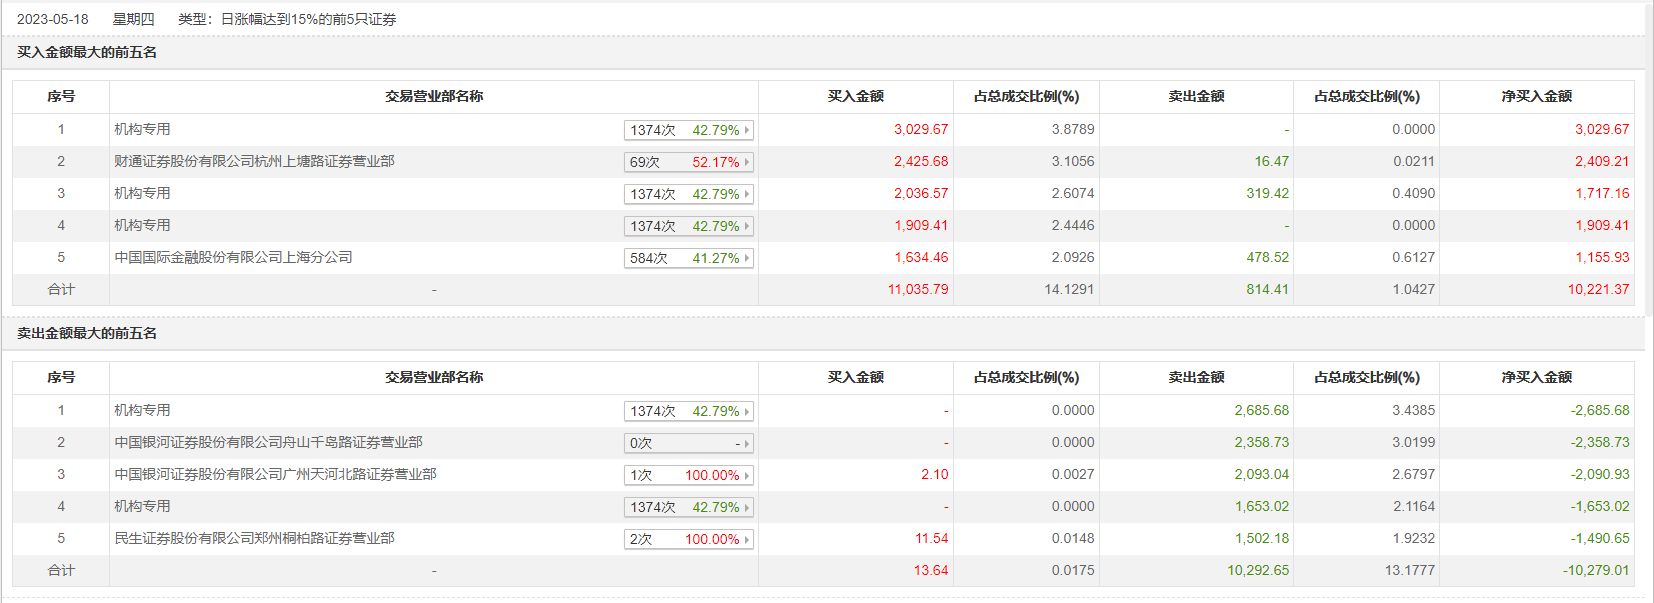The height and width of the screenshot is (603, 1654).
Task: Click the 卖出金额 header in the sell table
Action: click(1196, 377)
